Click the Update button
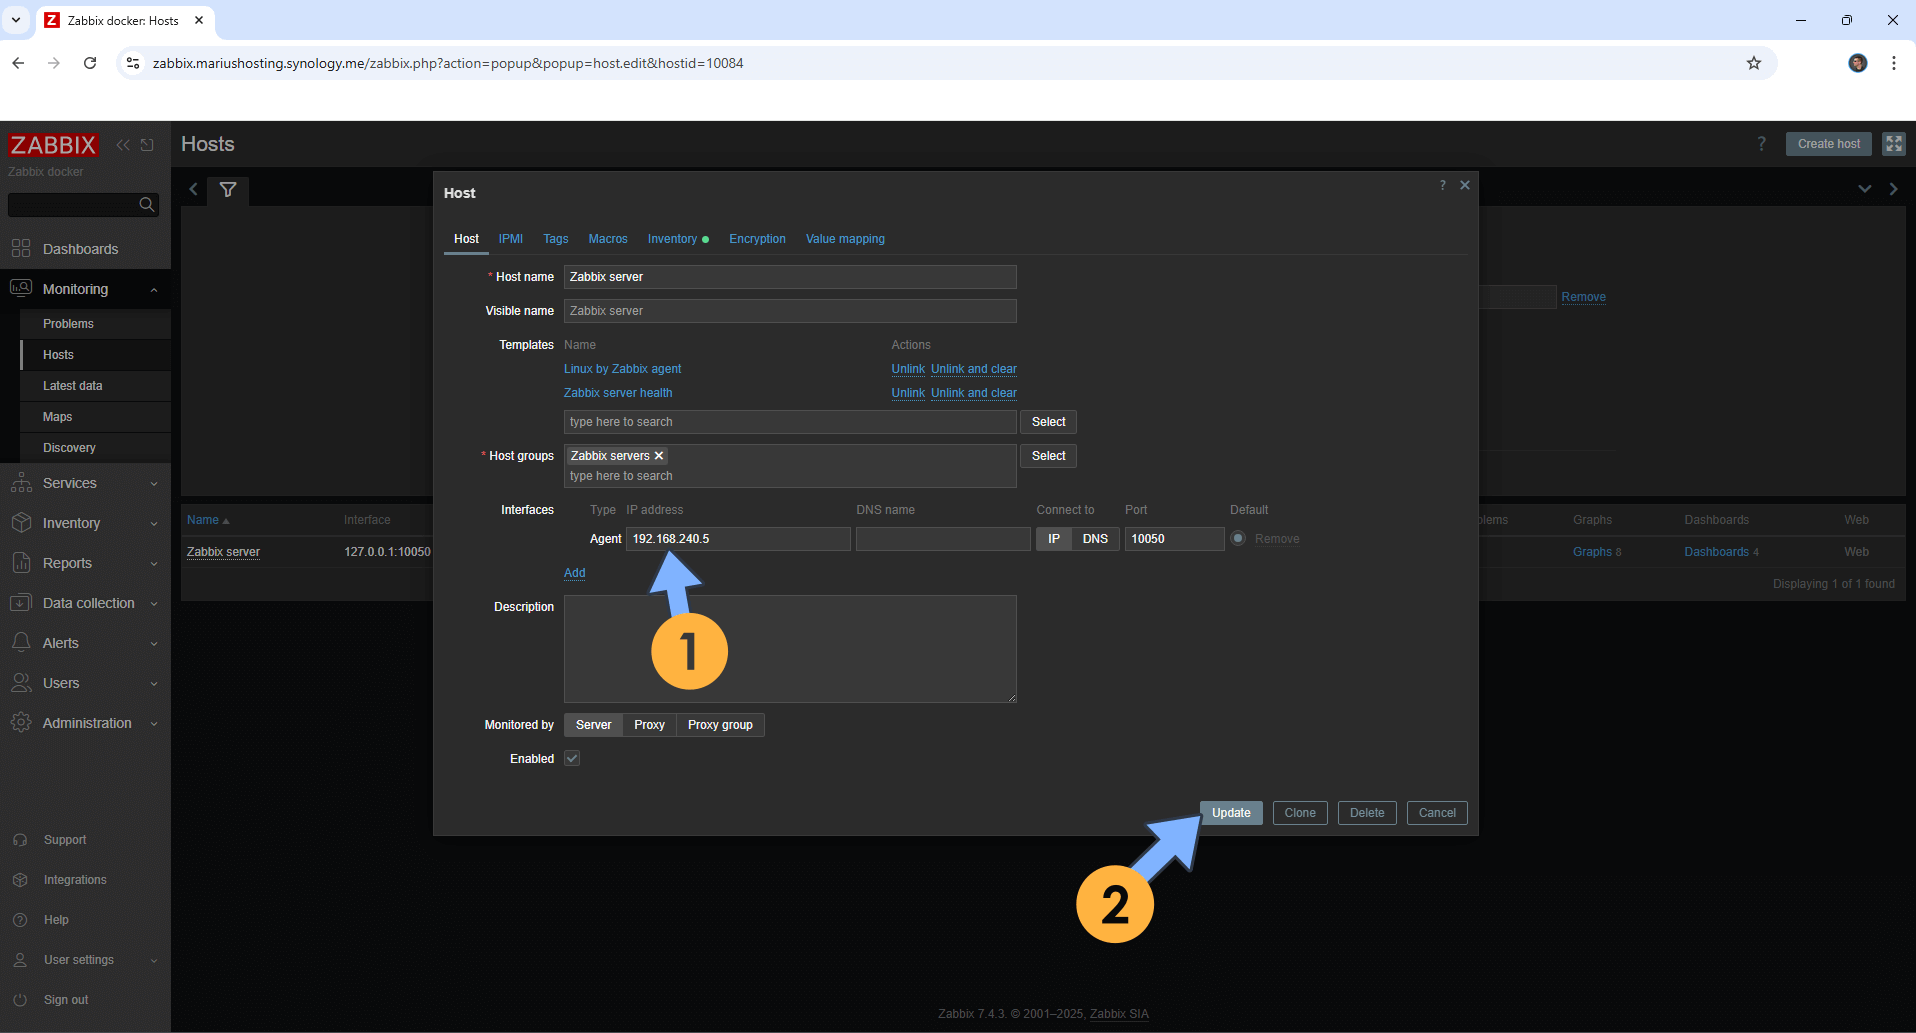This screenshot has height=1033, width=1916. (x=1231, y=813)
